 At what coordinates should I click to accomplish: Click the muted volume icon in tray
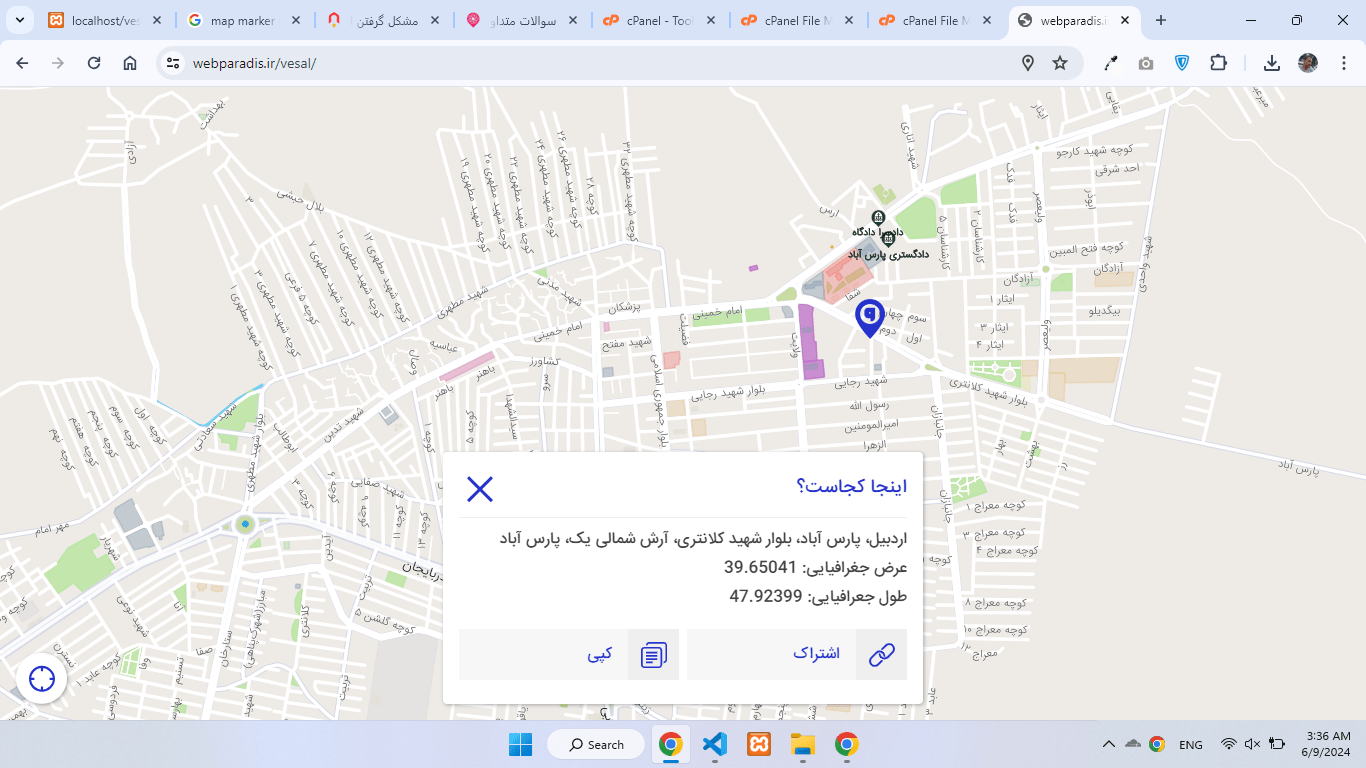(x=1252, y=744)
